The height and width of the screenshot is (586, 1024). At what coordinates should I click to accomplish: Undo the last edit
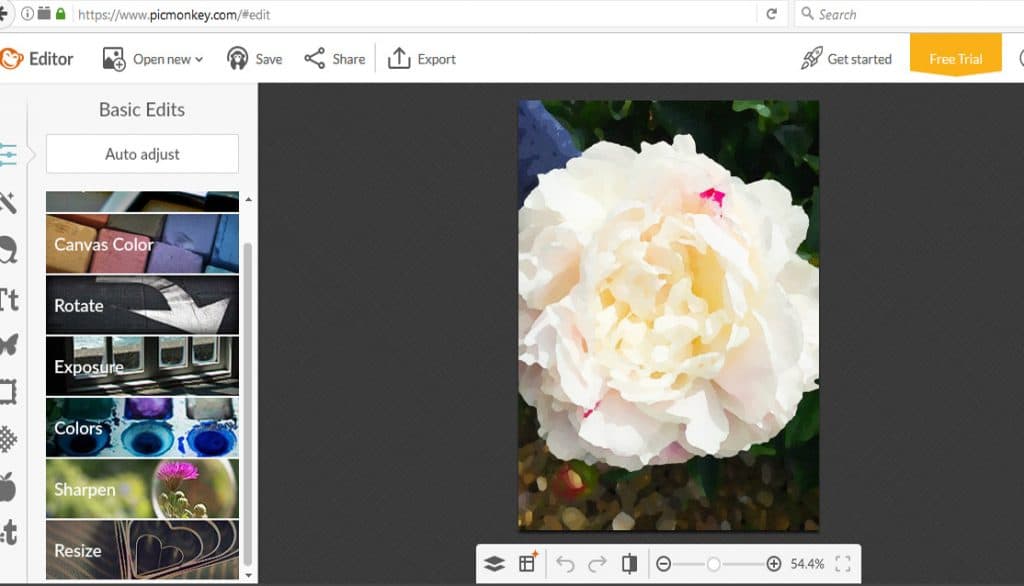pos(565,564)
